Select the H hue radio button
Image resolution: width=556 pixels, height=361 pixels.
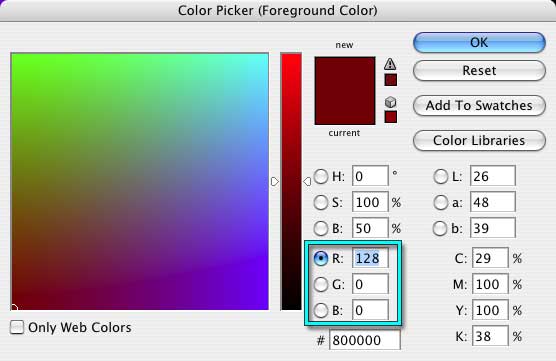point(321,176)
